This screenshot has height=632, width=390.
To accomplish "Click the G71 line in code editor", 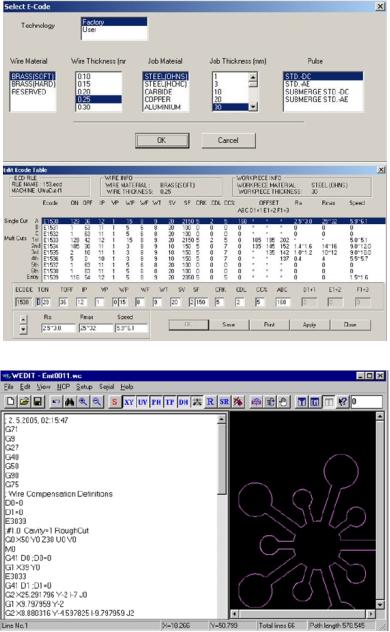I will click(x=11, y=429).
